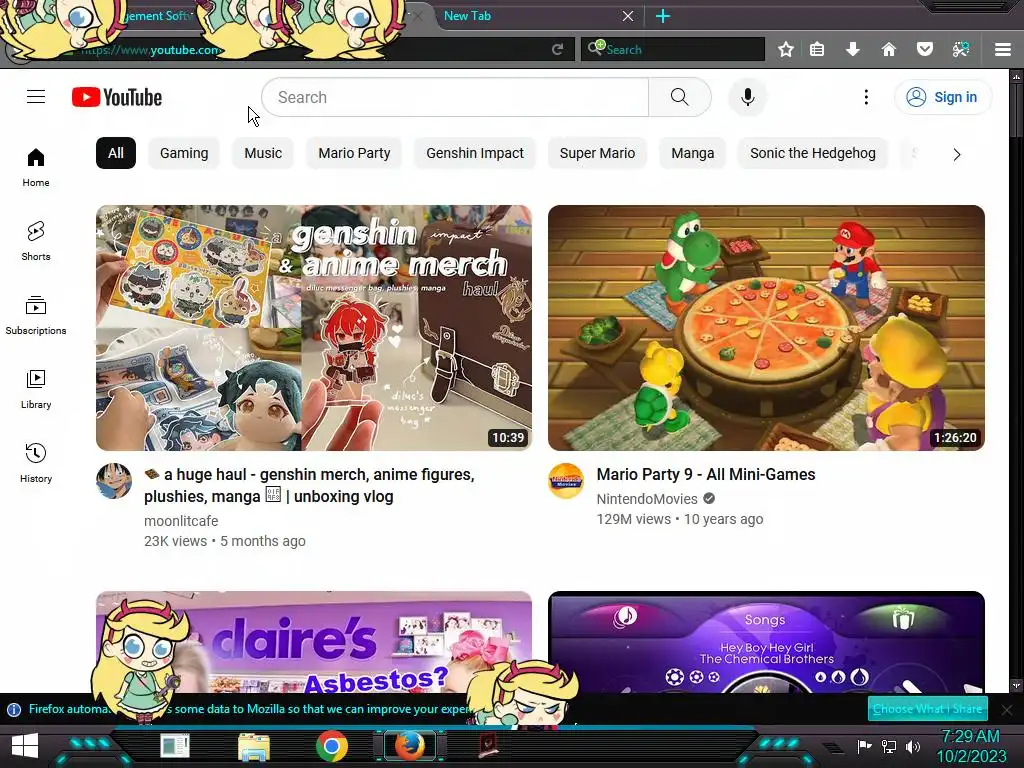Open Library from the sidebar
Screen dimensions: 1024x768
point(36,389)
